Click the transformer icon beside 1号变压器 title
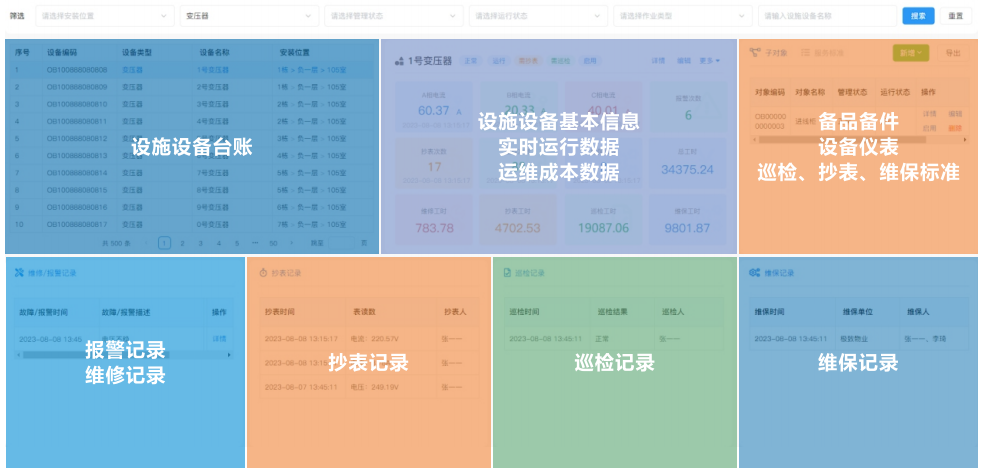The width and height of the screenshot is (981, 472). (399, 61)
